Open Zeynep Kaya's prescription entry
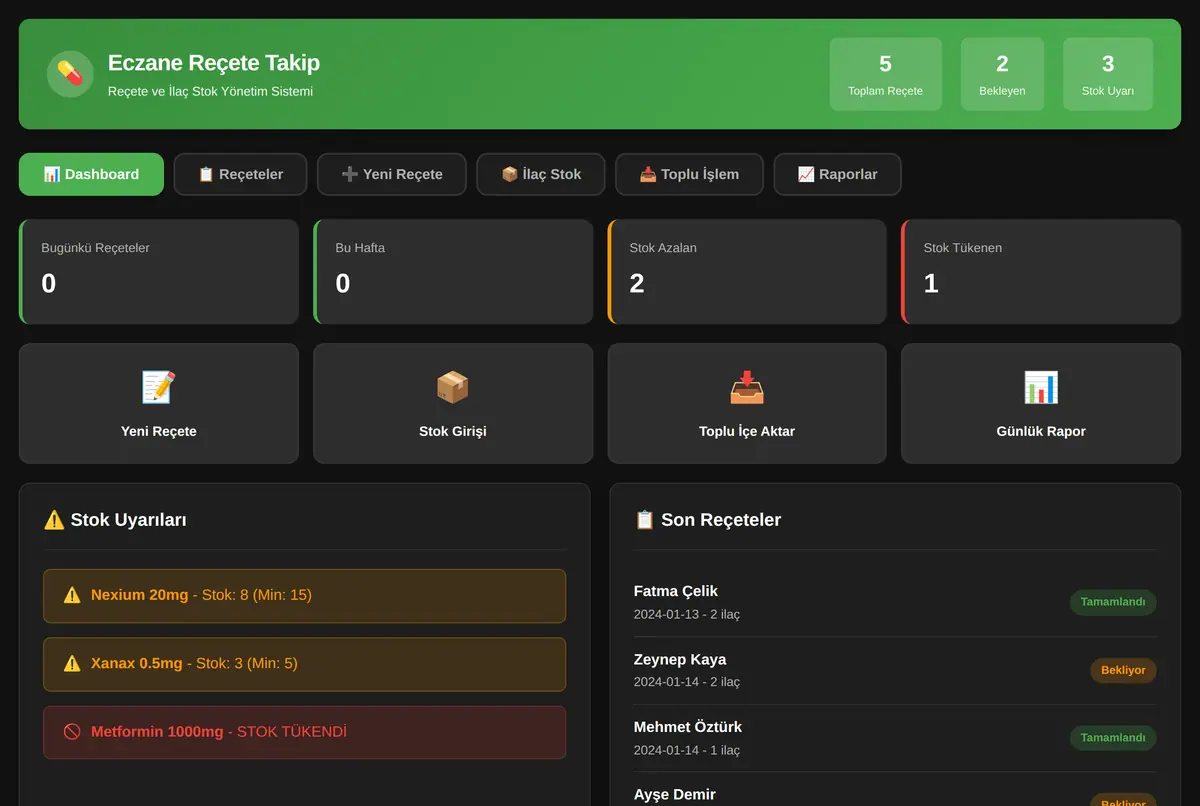1200x806 pixels. tap(895, 671)
